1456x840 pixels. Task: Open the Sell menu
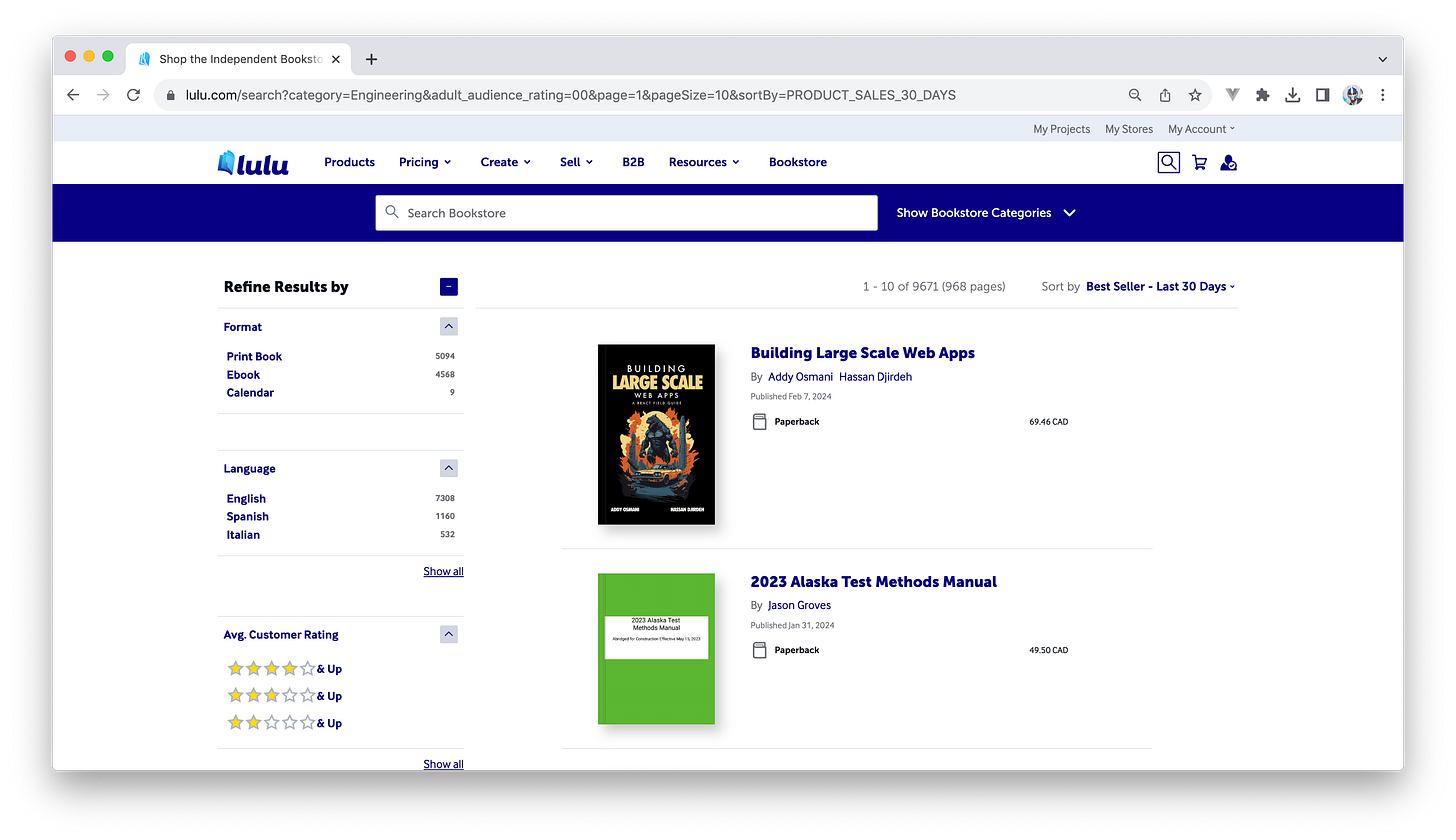(577, 162)
